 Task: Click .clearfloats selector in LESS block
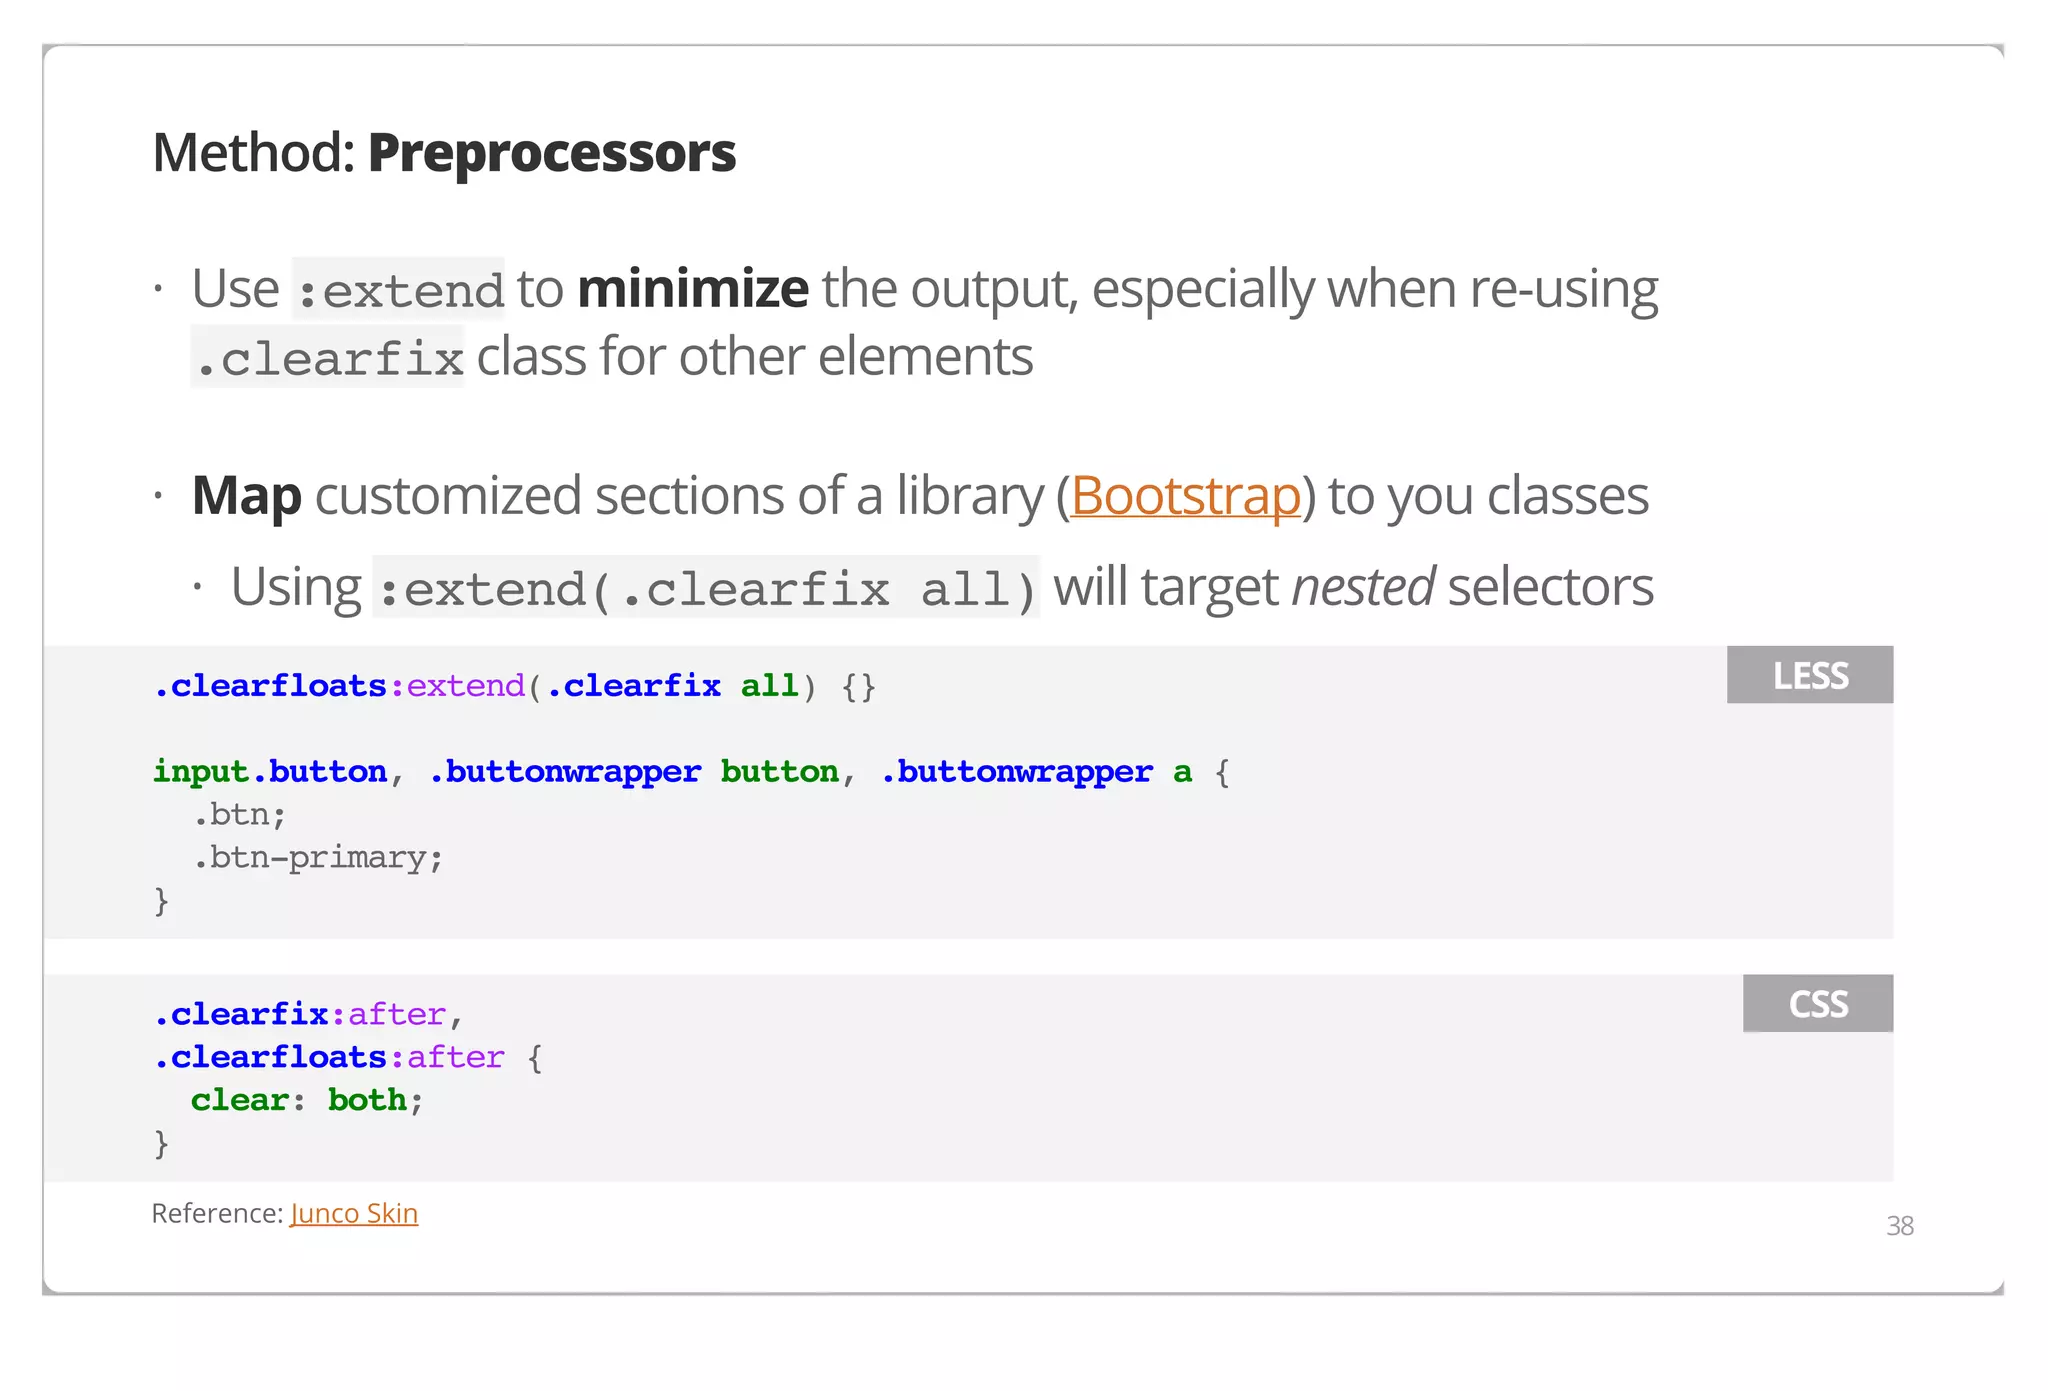(270, 686)
